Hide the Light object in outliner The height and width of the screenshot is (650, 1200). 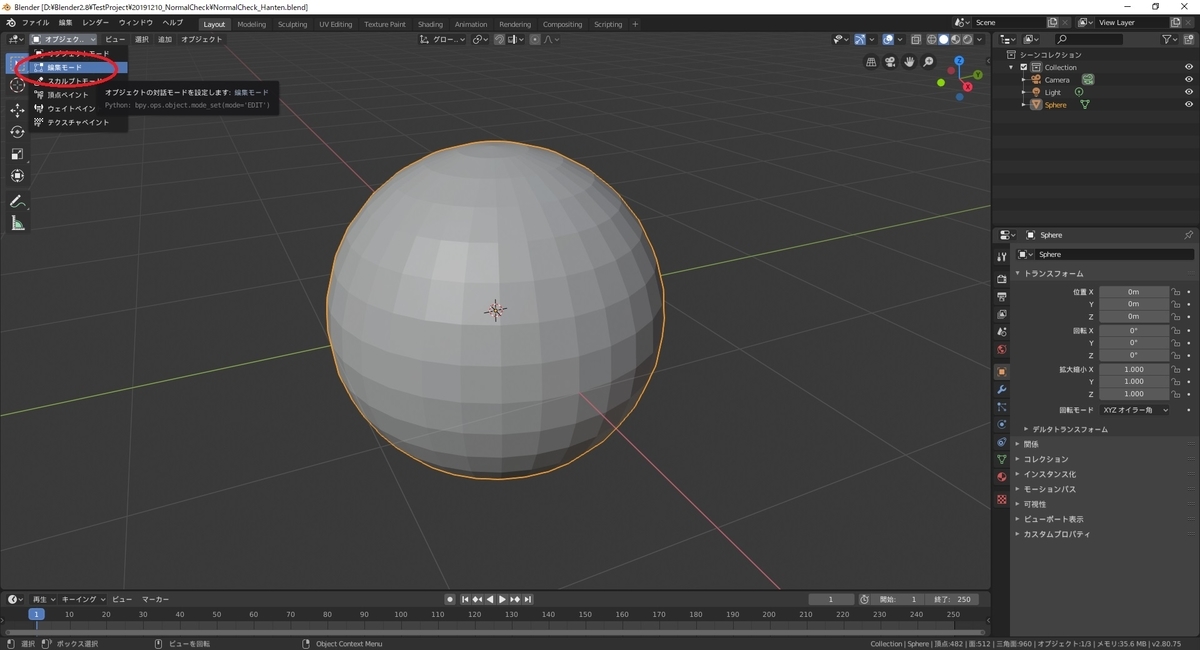(1189, 92)
